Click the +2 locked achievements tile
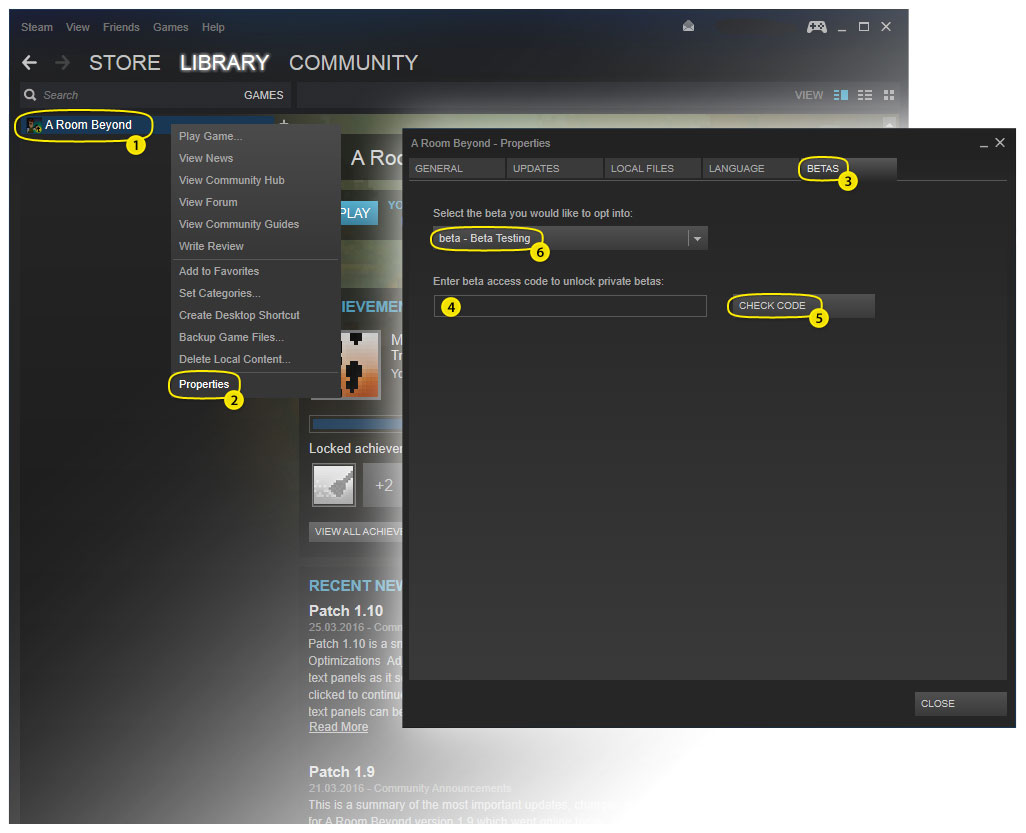Image resolution: width=1026 pixels, height=833 pixels. [x=383, y=485]
